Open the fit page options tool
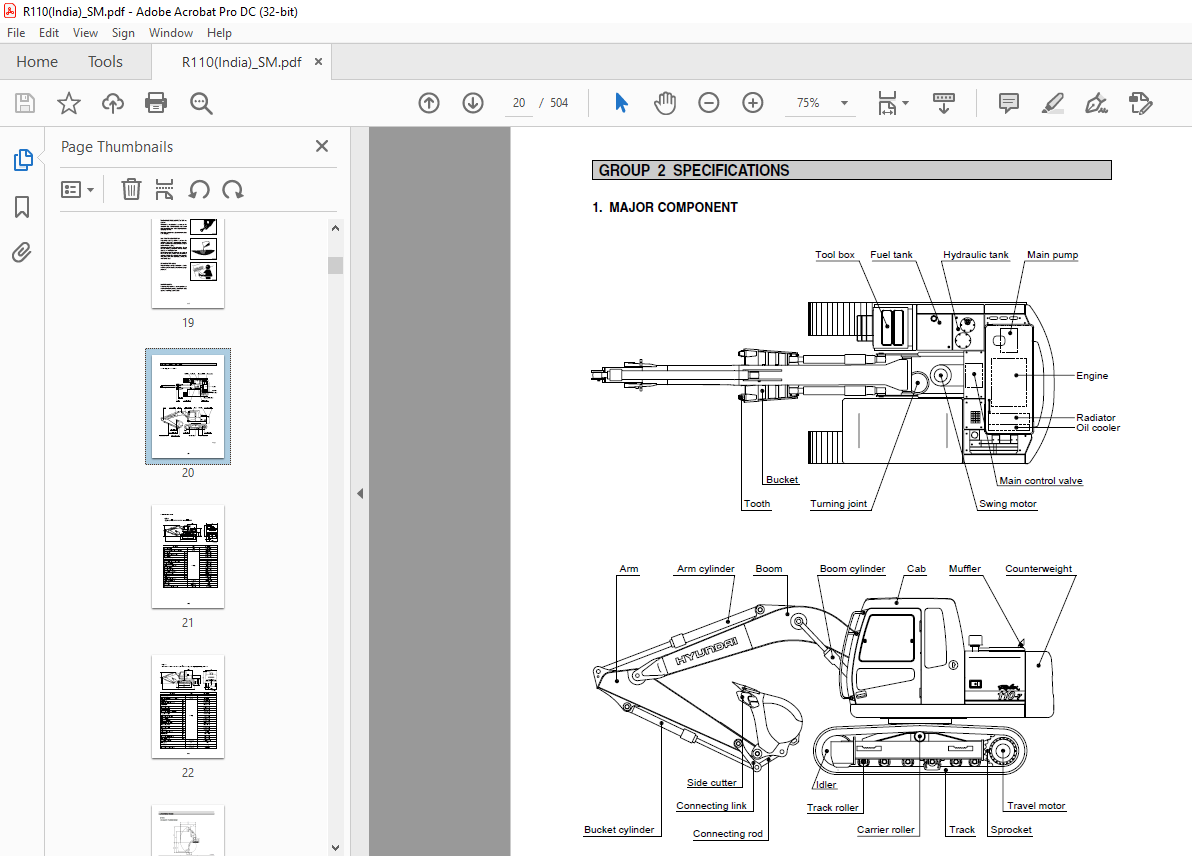 click(886, 103)
